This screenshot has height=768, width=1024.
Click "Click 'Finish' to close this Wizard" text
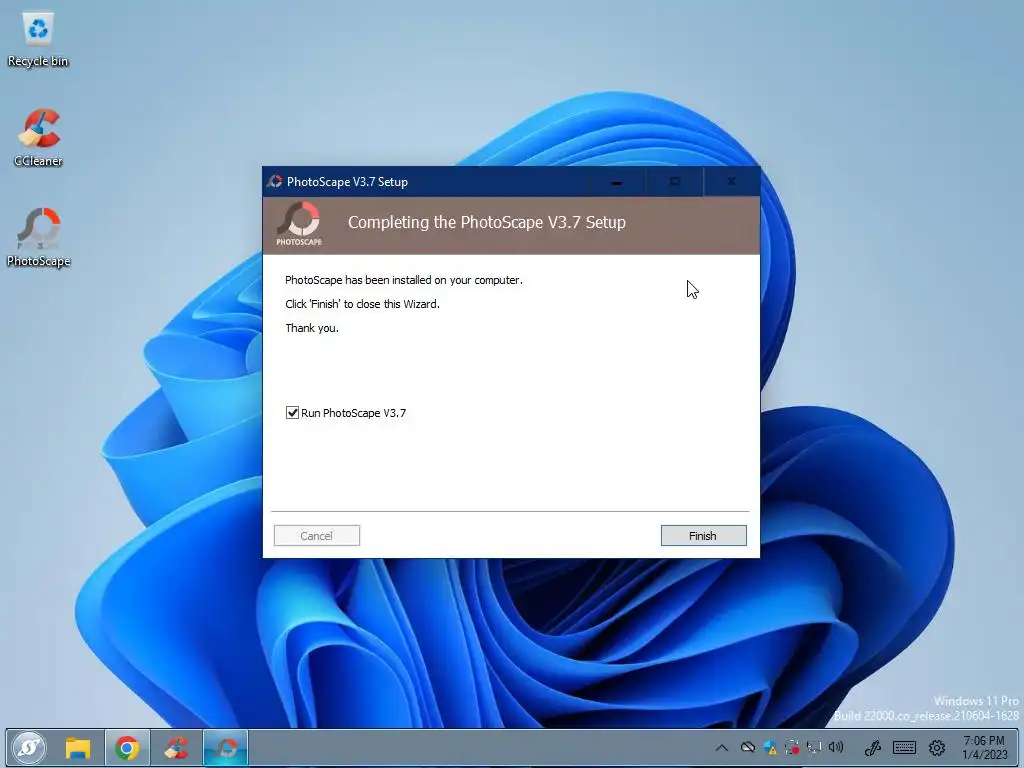362,304
